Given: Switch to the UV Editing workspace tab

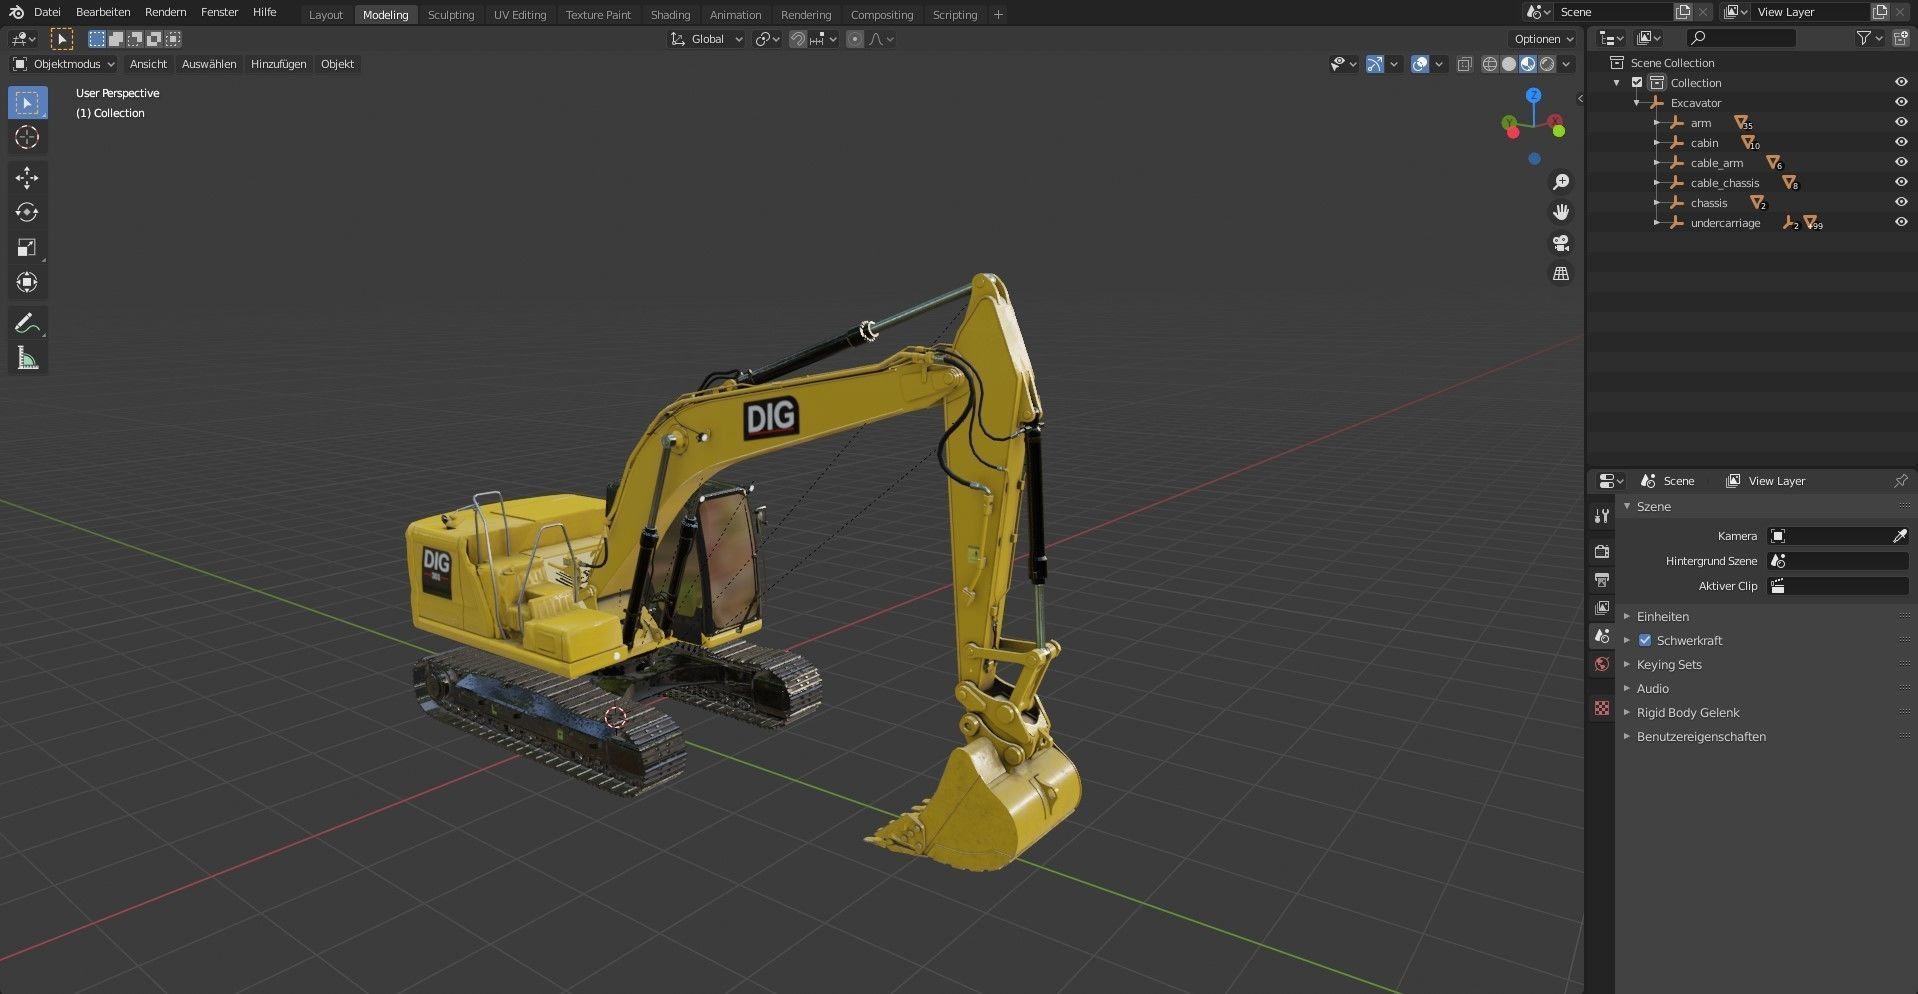Looking at the screenshot, I should click(x=520, y=15).
